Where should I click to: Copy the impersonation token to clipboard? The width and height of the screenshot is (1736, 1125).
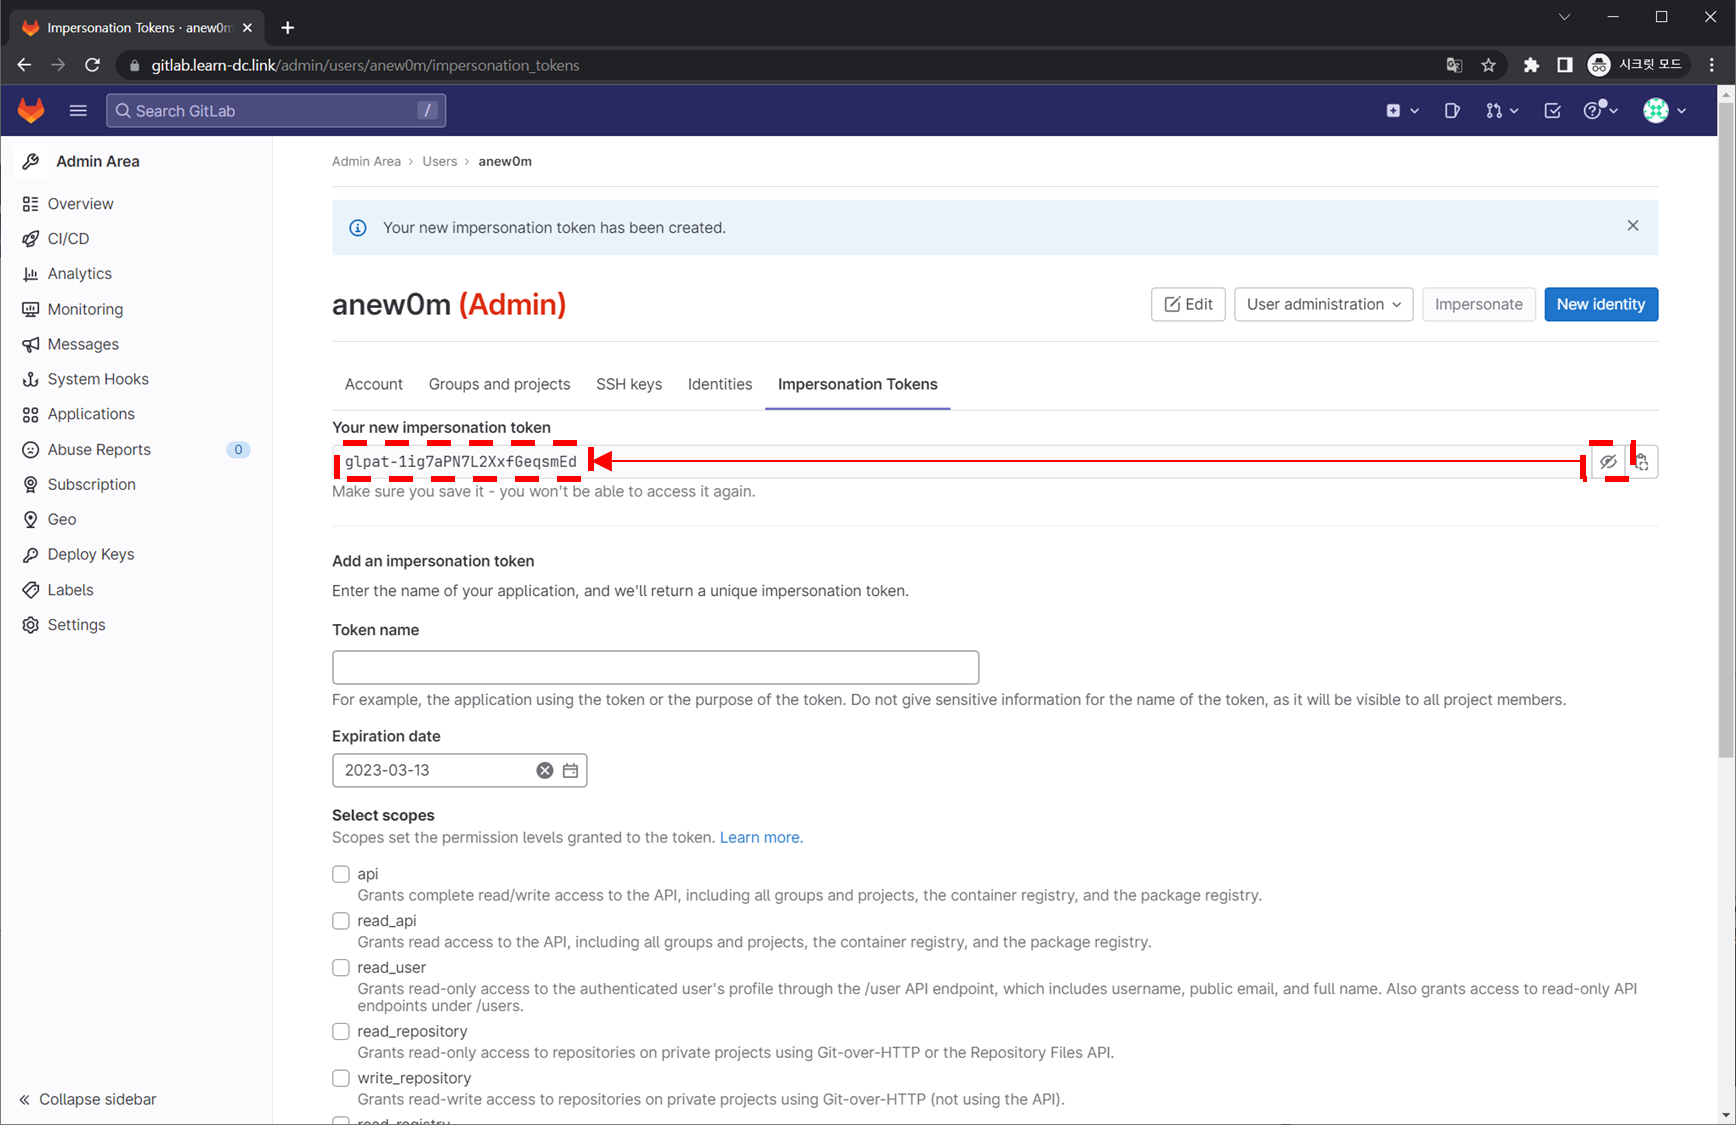(1642, 462)
